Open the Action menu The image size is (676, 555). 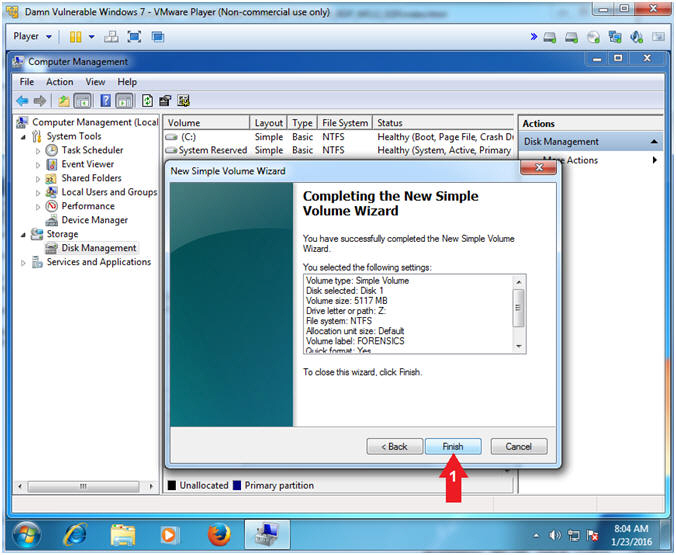(x=59, y=82)
